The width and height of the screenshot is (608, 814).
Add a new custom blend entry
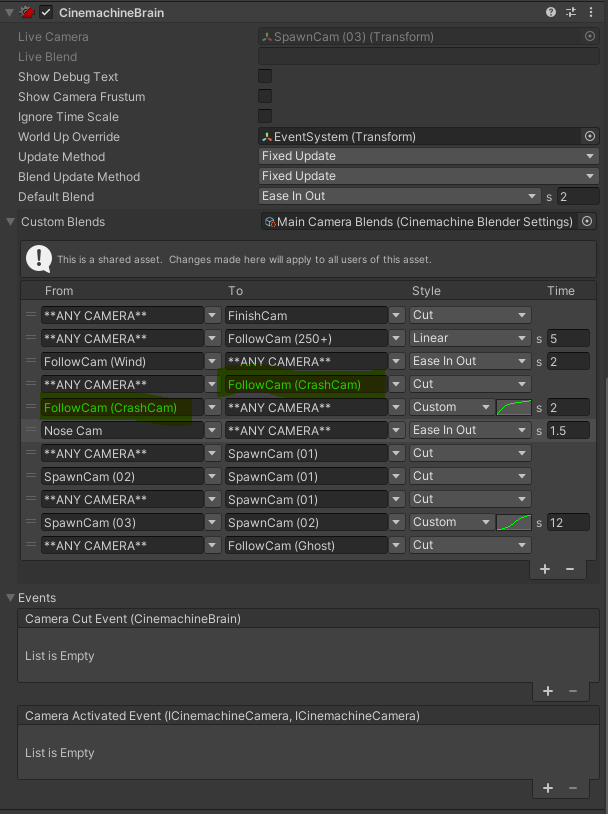pyautogui.click(x=545, y=569)
